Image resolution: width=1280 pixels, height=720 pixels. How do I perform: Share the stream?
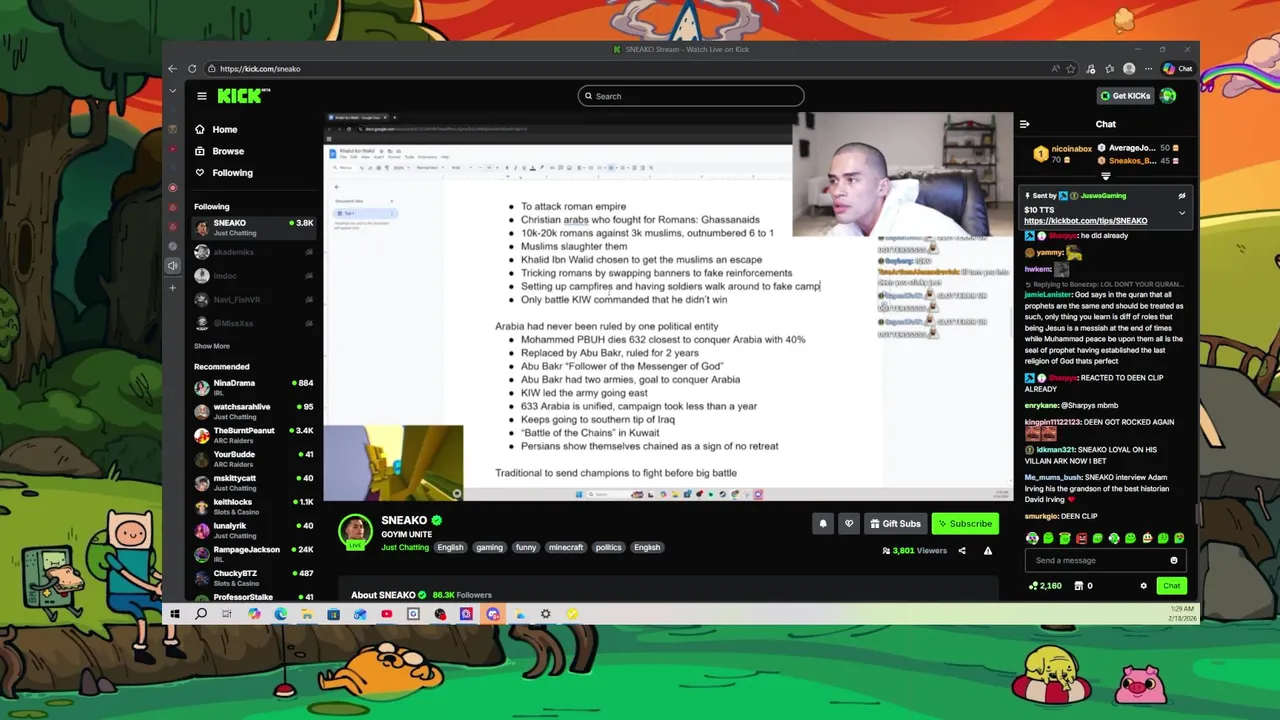click(x=962, y=551)
